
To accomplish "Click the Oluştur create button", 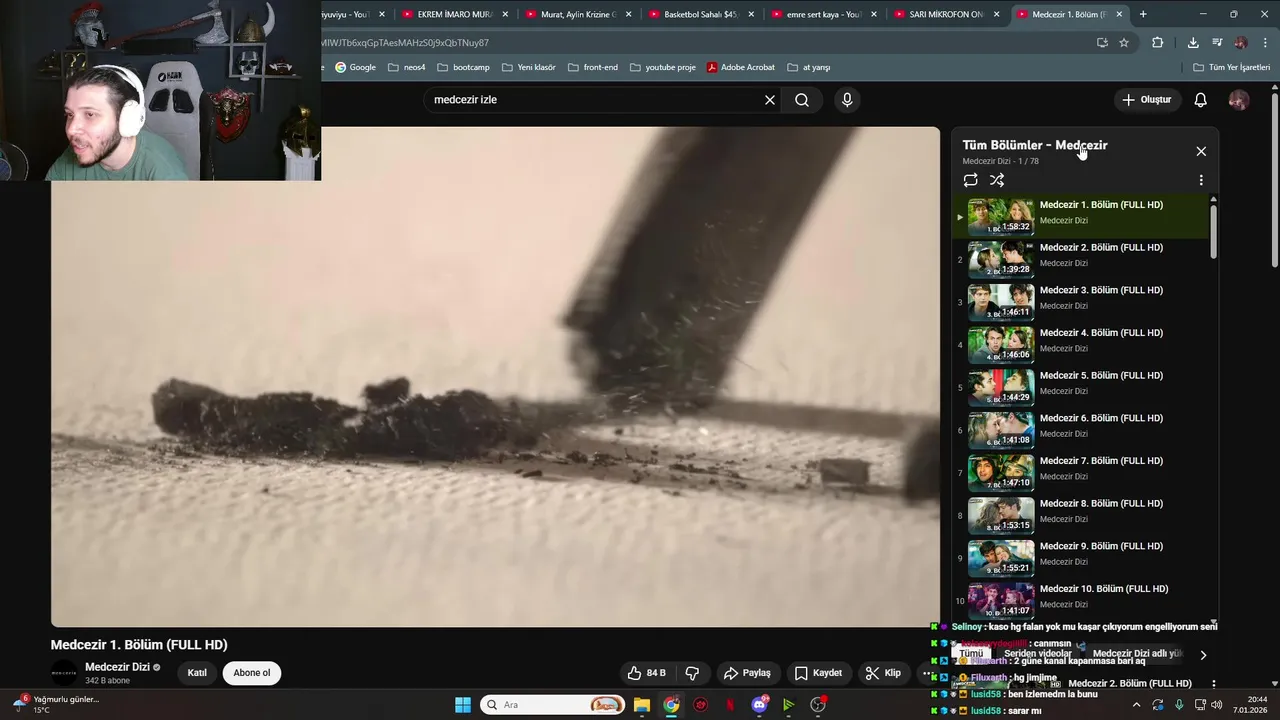I will pyautogui.click(x=1146, y=100).
